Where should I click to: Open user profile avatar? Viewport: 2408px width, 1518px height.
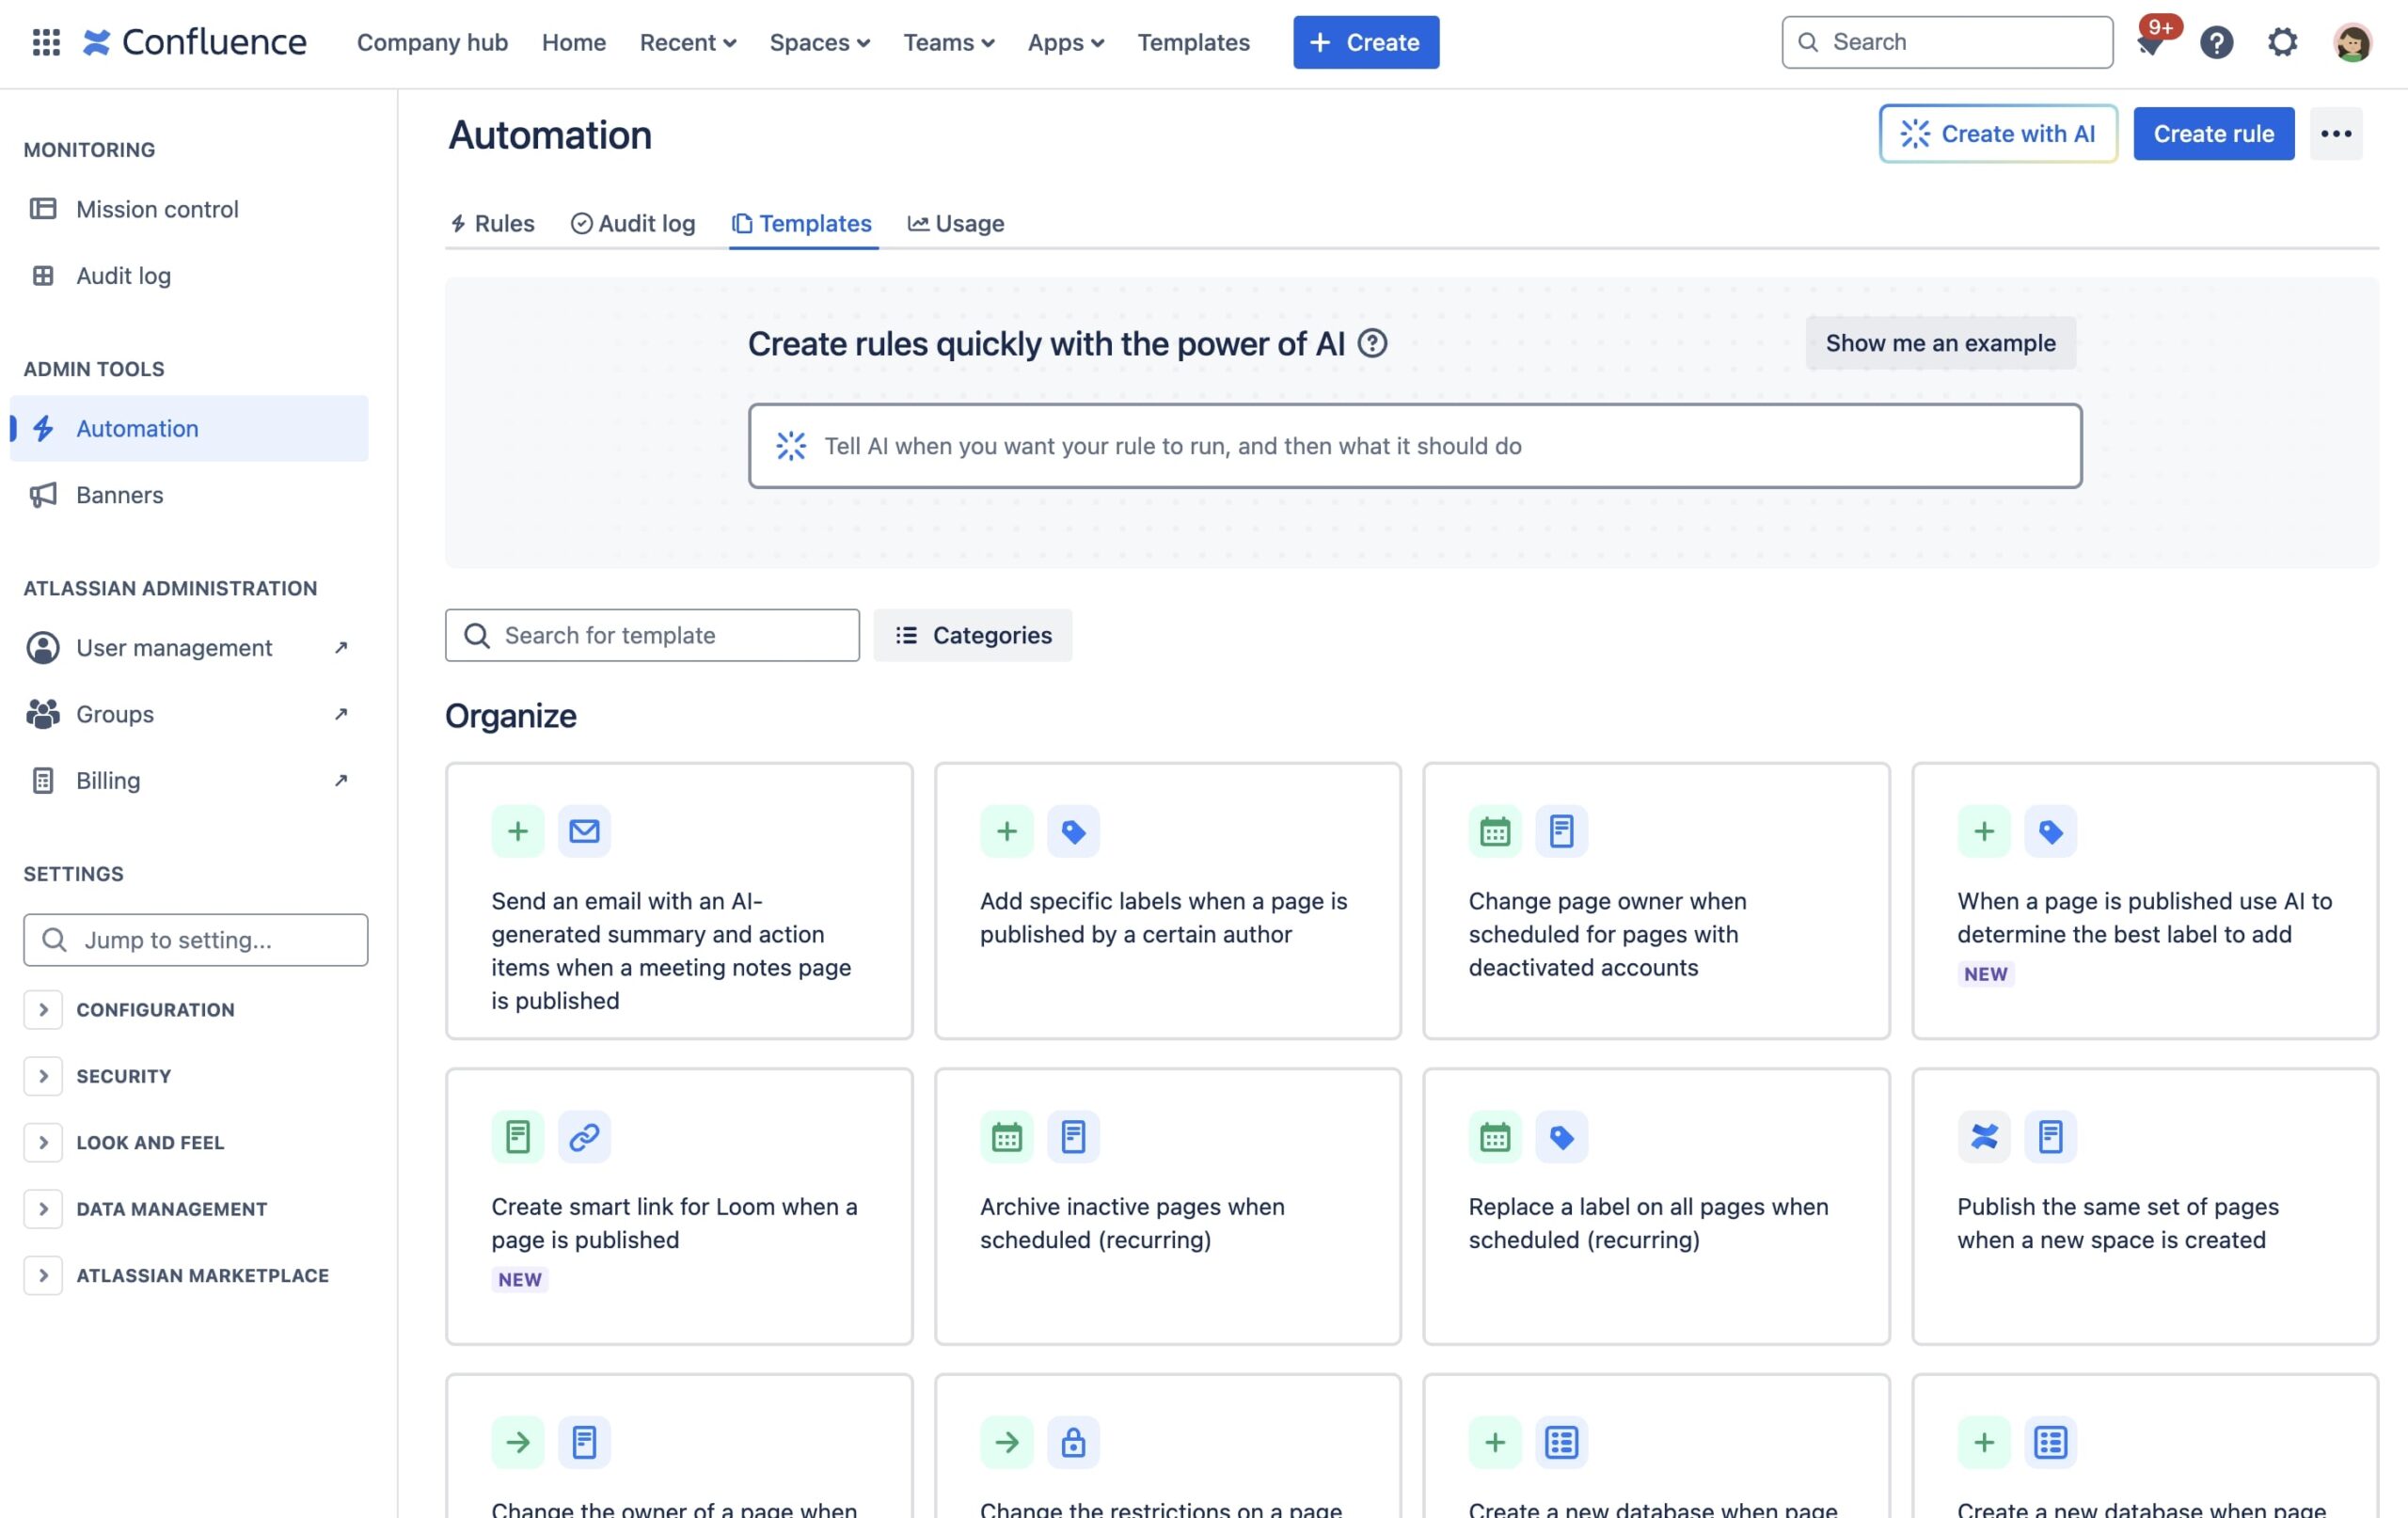tap(2352, 42)
